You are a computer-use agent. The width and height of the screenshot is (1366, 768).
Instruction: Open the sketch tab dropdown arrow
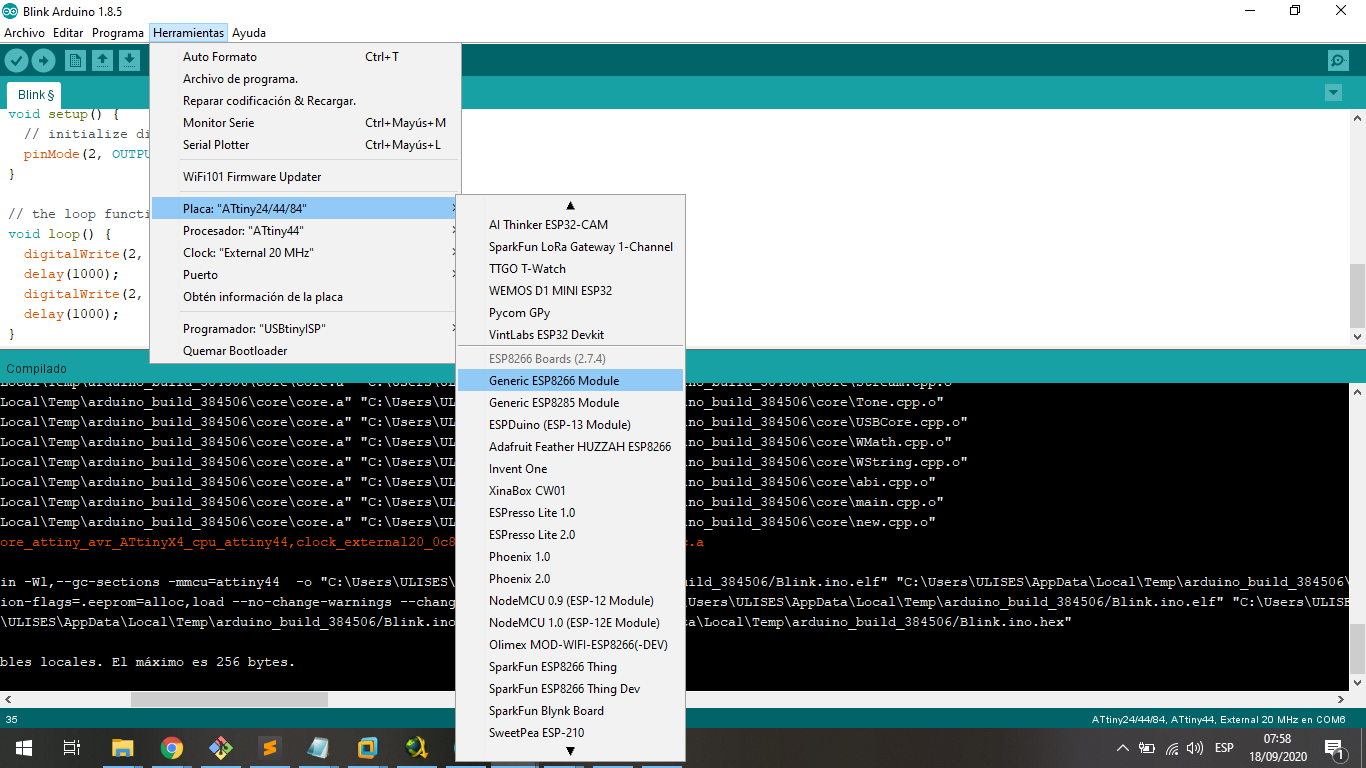click(1332, 93)
